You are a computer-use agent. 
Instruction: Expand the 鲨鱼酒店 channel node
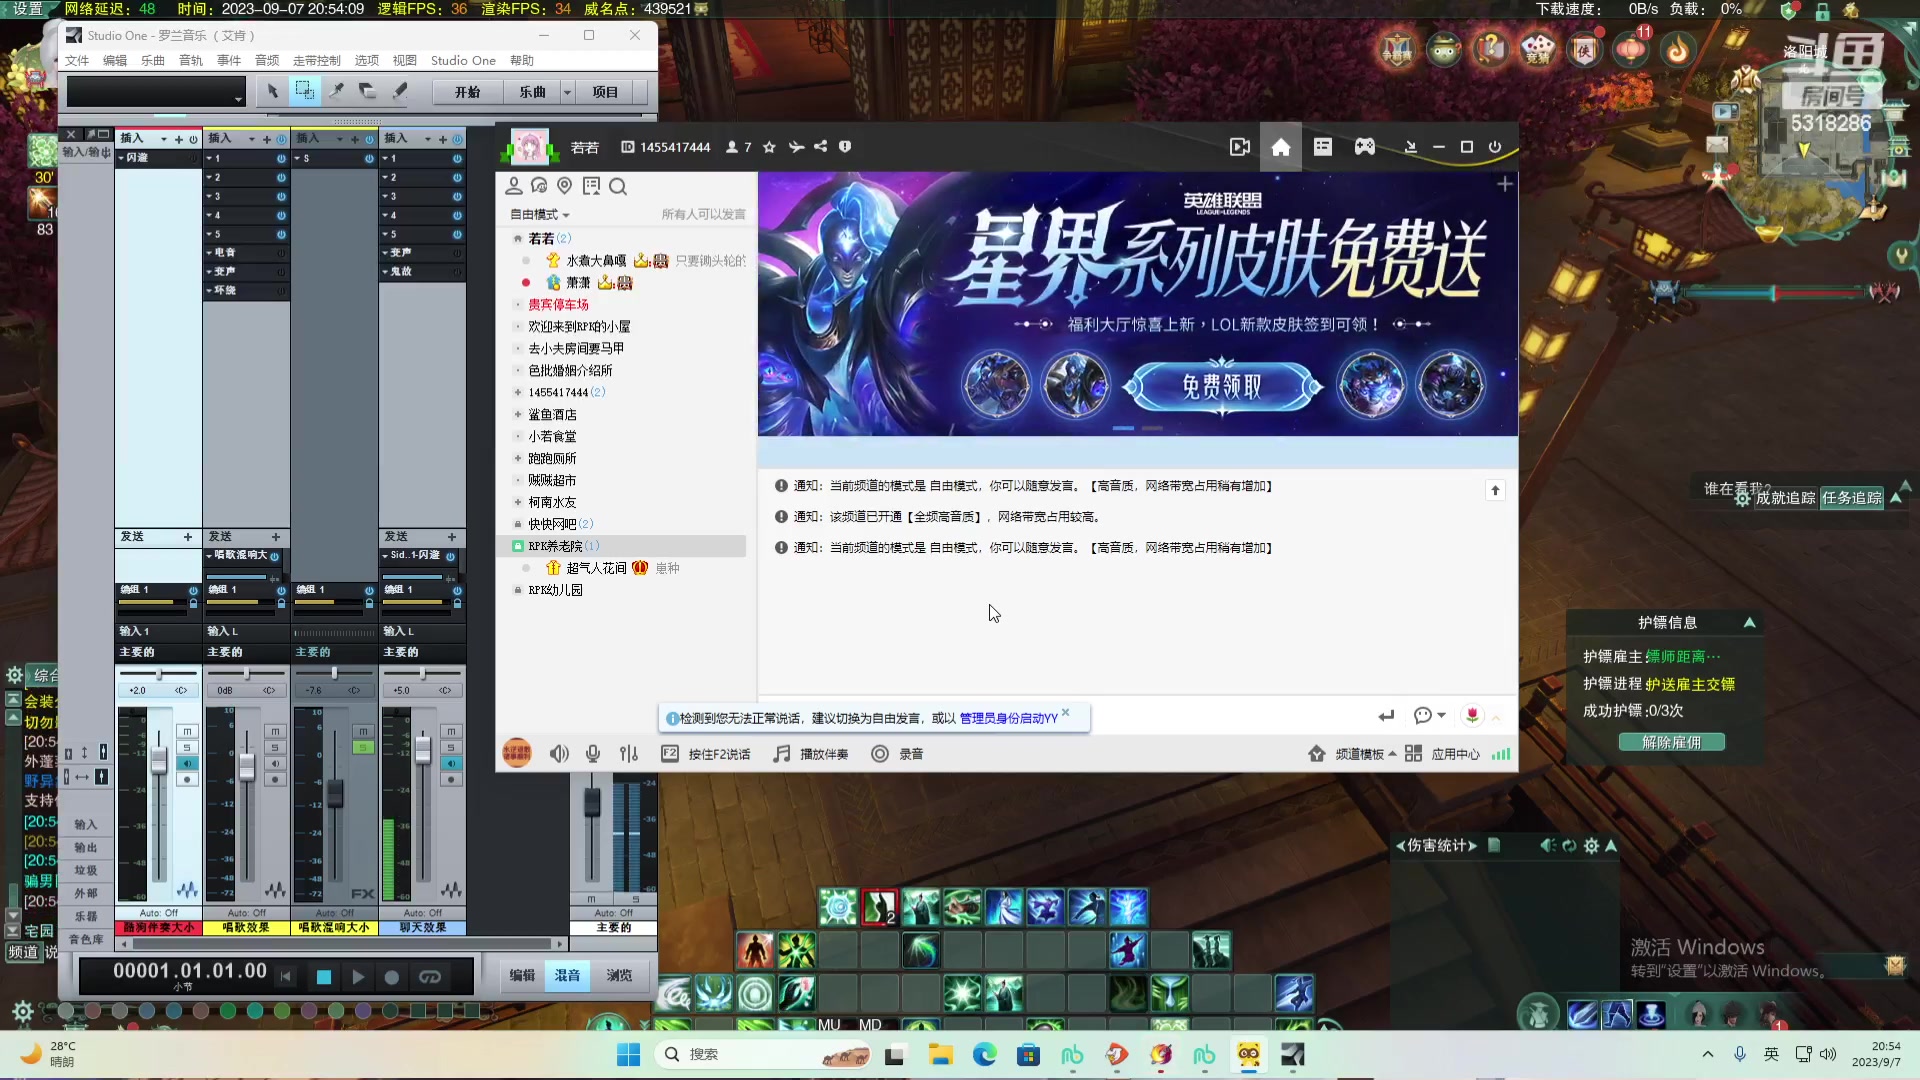517,414
